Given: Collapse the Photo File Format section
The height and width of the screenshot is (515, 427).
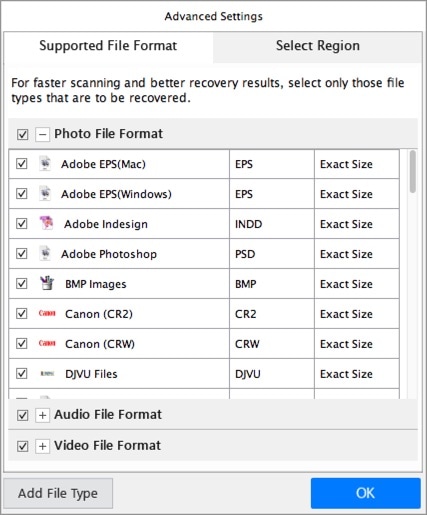Looking at the screenshot, I should click(42, 134).
